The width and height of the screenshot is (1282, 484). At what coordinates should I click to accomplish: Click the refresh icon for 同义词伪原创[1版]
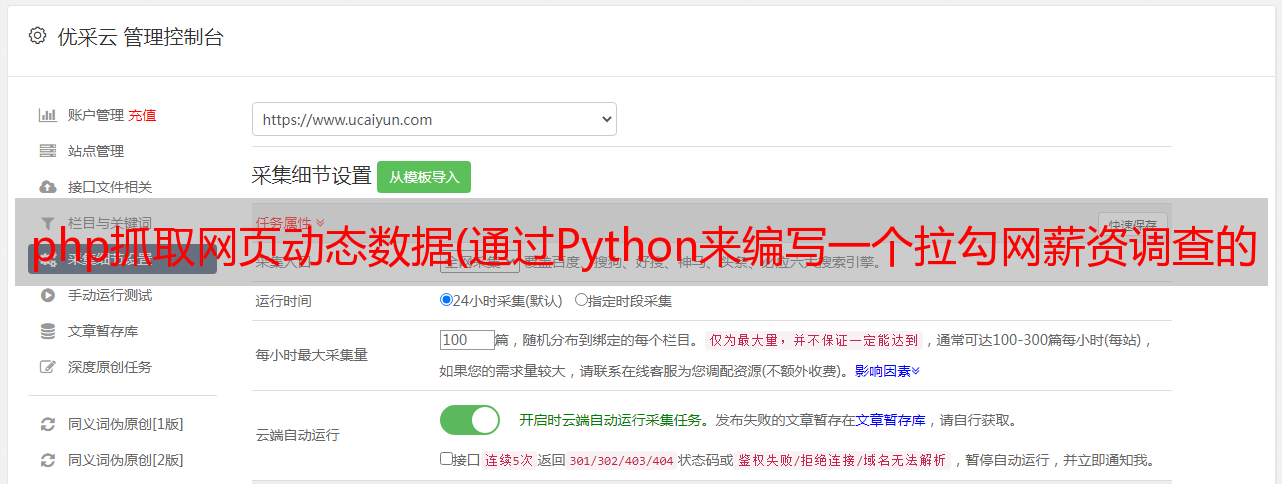tap(47, 424)
